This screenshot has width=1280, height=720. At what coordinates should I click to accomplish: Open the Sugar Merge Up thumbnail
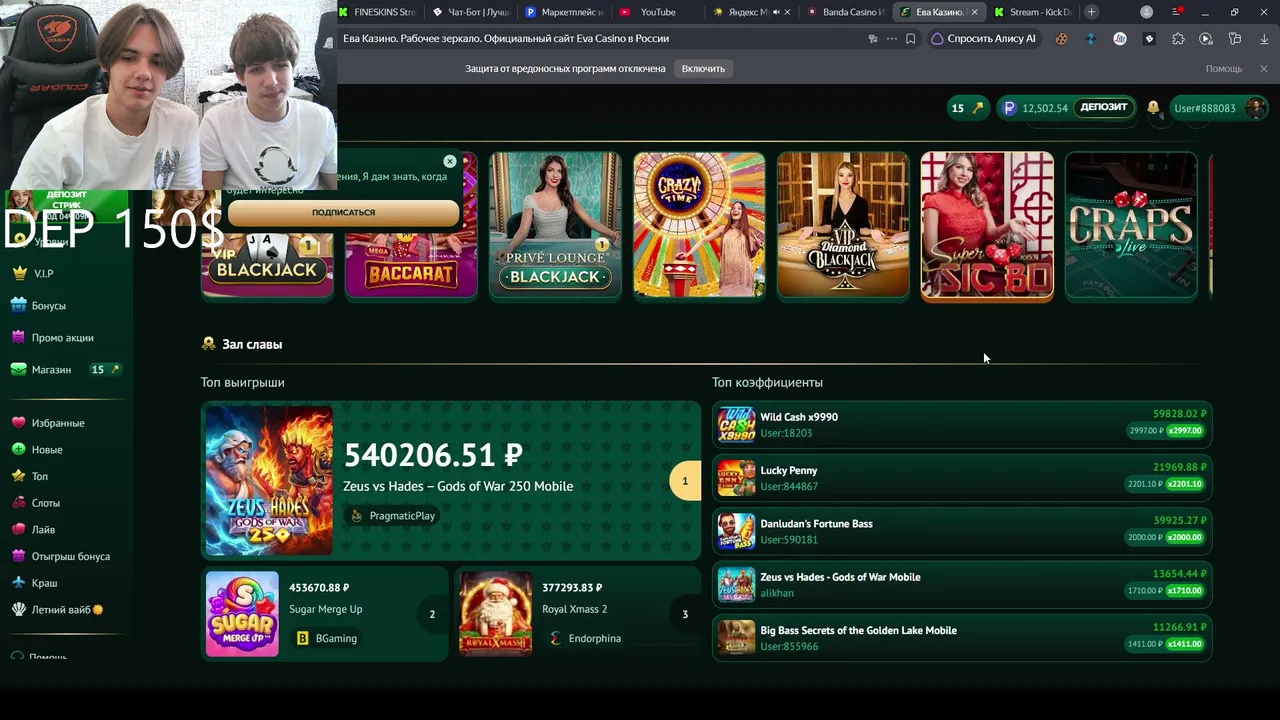tap(242, 614)
